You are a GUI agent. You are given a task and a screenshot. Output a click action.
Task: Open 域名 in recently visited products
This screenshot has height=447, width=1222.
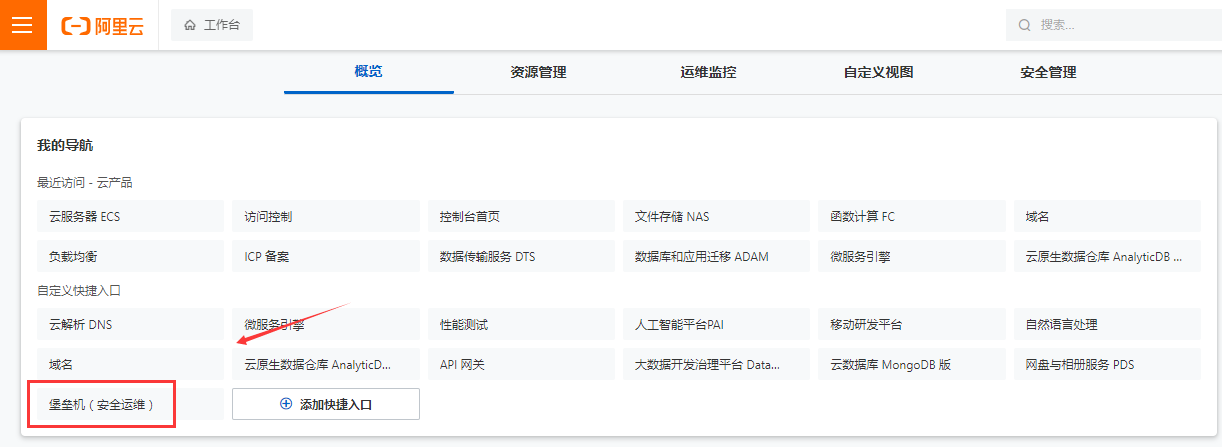pos(1107,216)
